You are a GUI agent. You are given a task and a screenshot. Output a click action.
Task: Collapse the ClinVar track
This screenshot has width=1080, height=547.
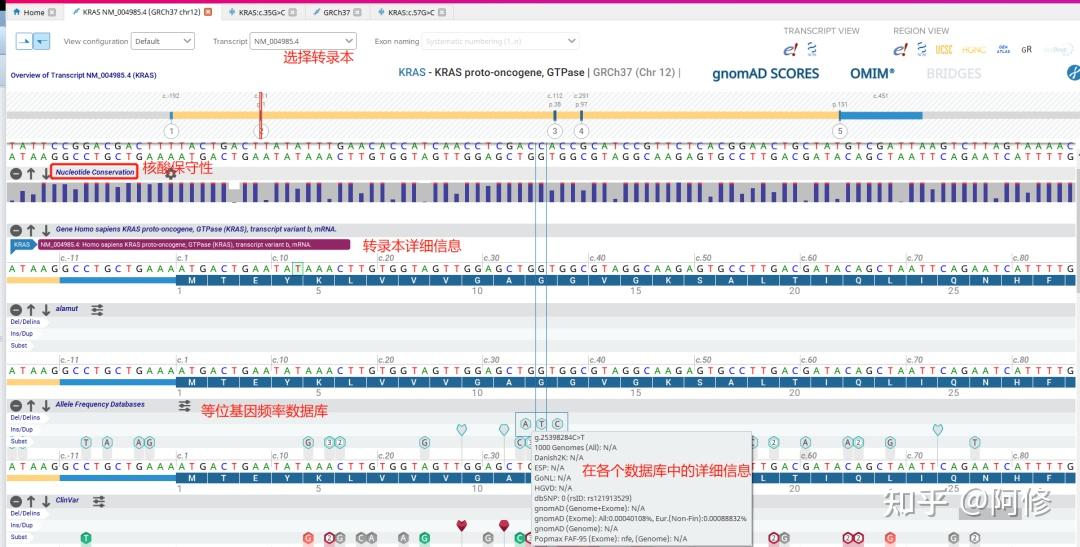(16, 502)
